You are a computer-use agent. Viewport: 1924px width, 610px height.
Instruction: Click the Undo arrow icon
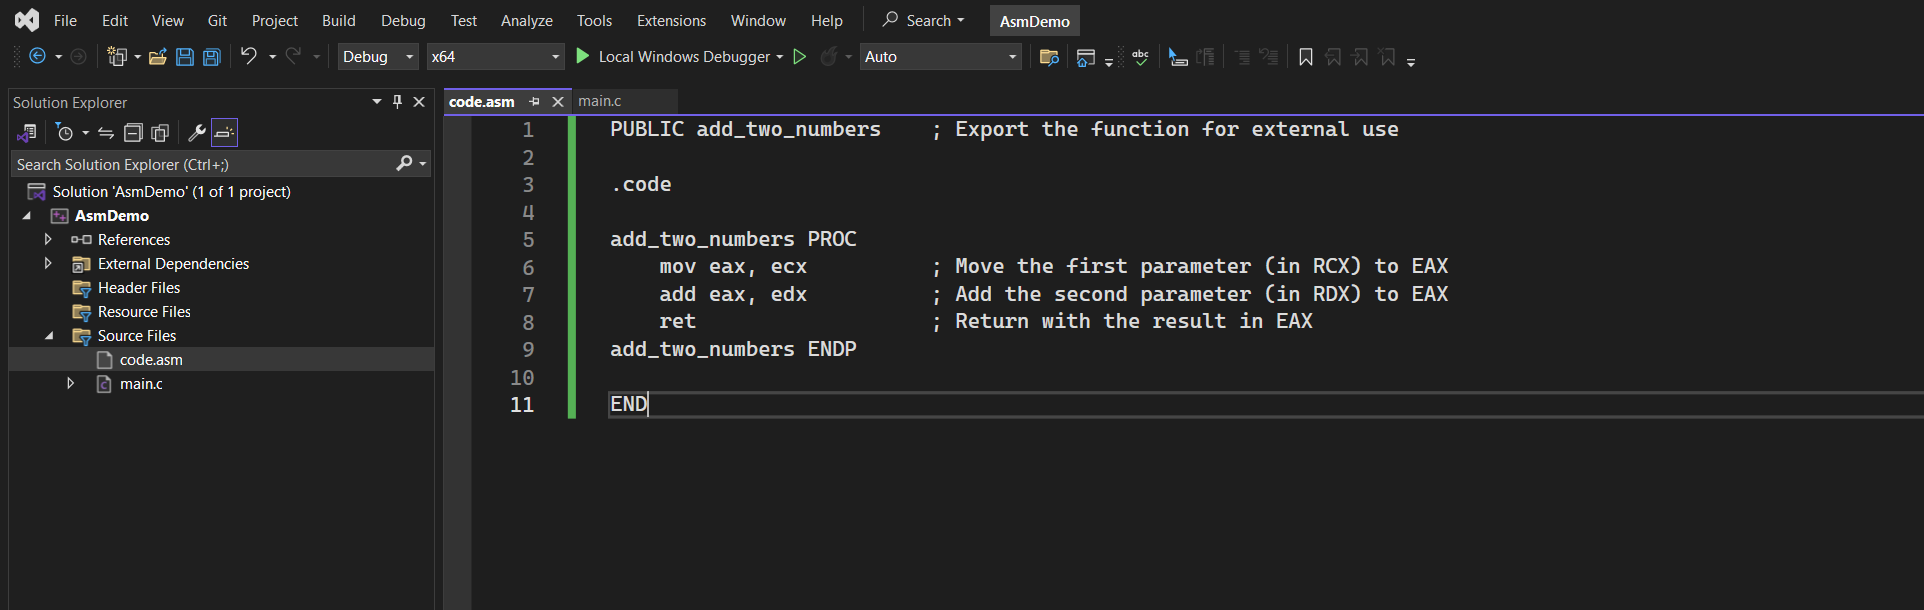point(249,56)
